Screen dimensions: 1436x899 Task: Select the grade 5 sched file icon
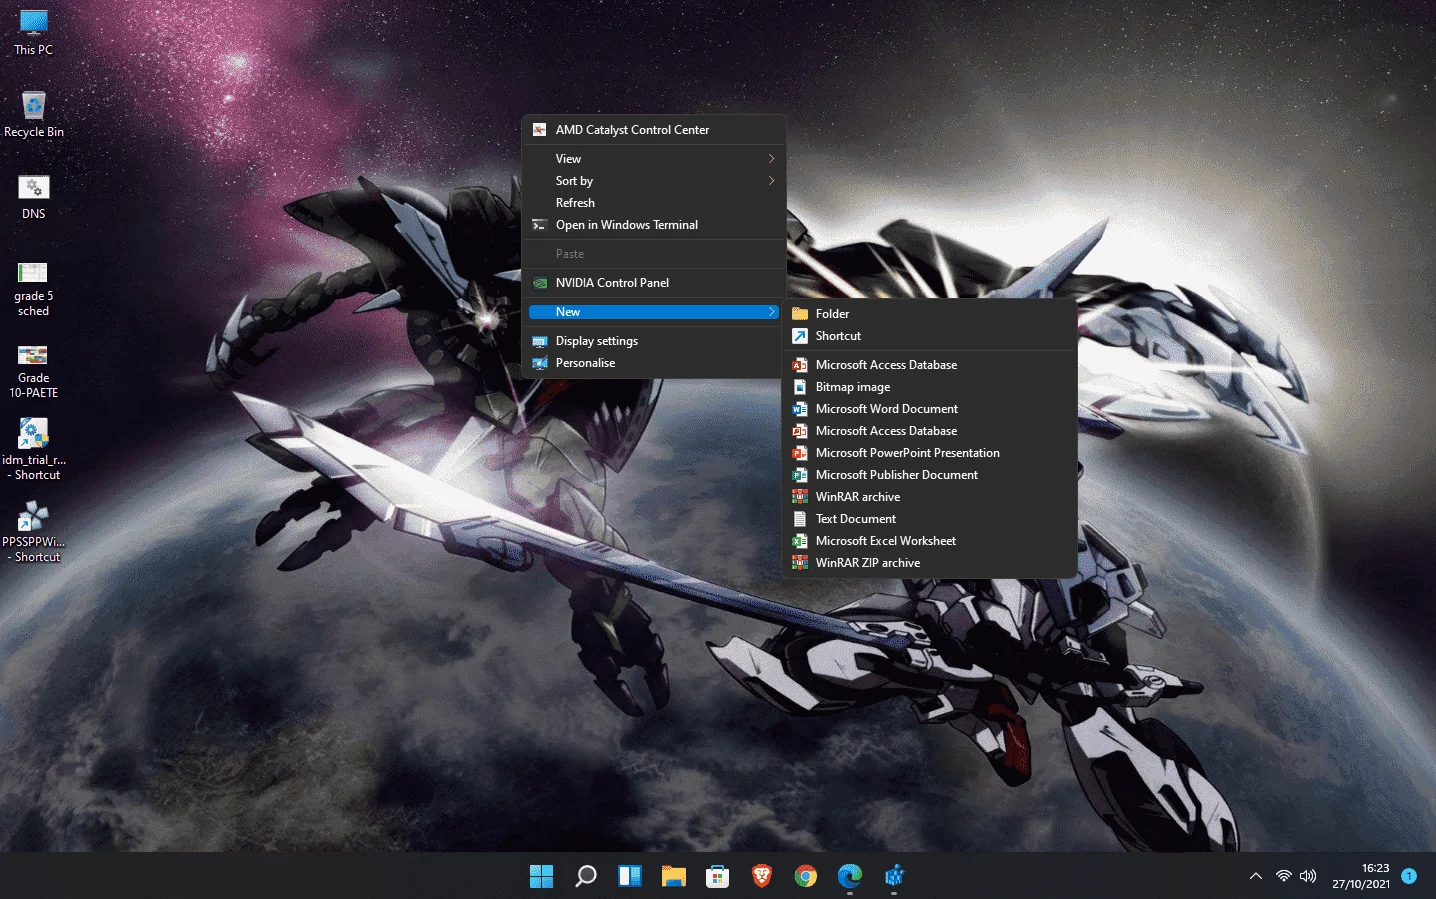pyautogui.click(x=33, y=288)
